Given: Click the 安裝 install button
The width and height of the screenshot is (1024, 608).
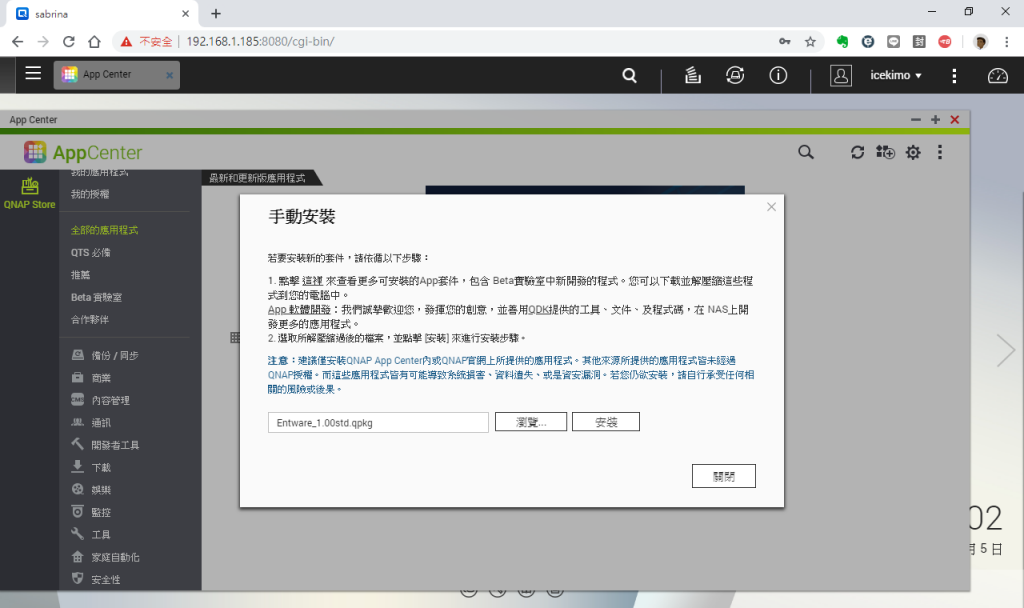Looking at the screenshot, I should 606,422.
